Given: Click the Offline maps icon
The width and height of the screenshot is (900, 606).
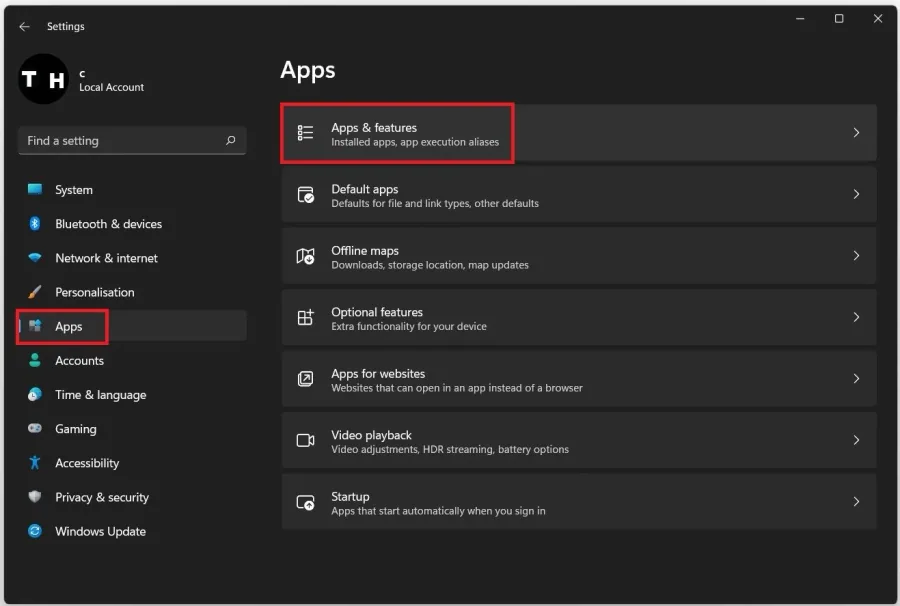Looking at the screenshot, I should (305, 256).
